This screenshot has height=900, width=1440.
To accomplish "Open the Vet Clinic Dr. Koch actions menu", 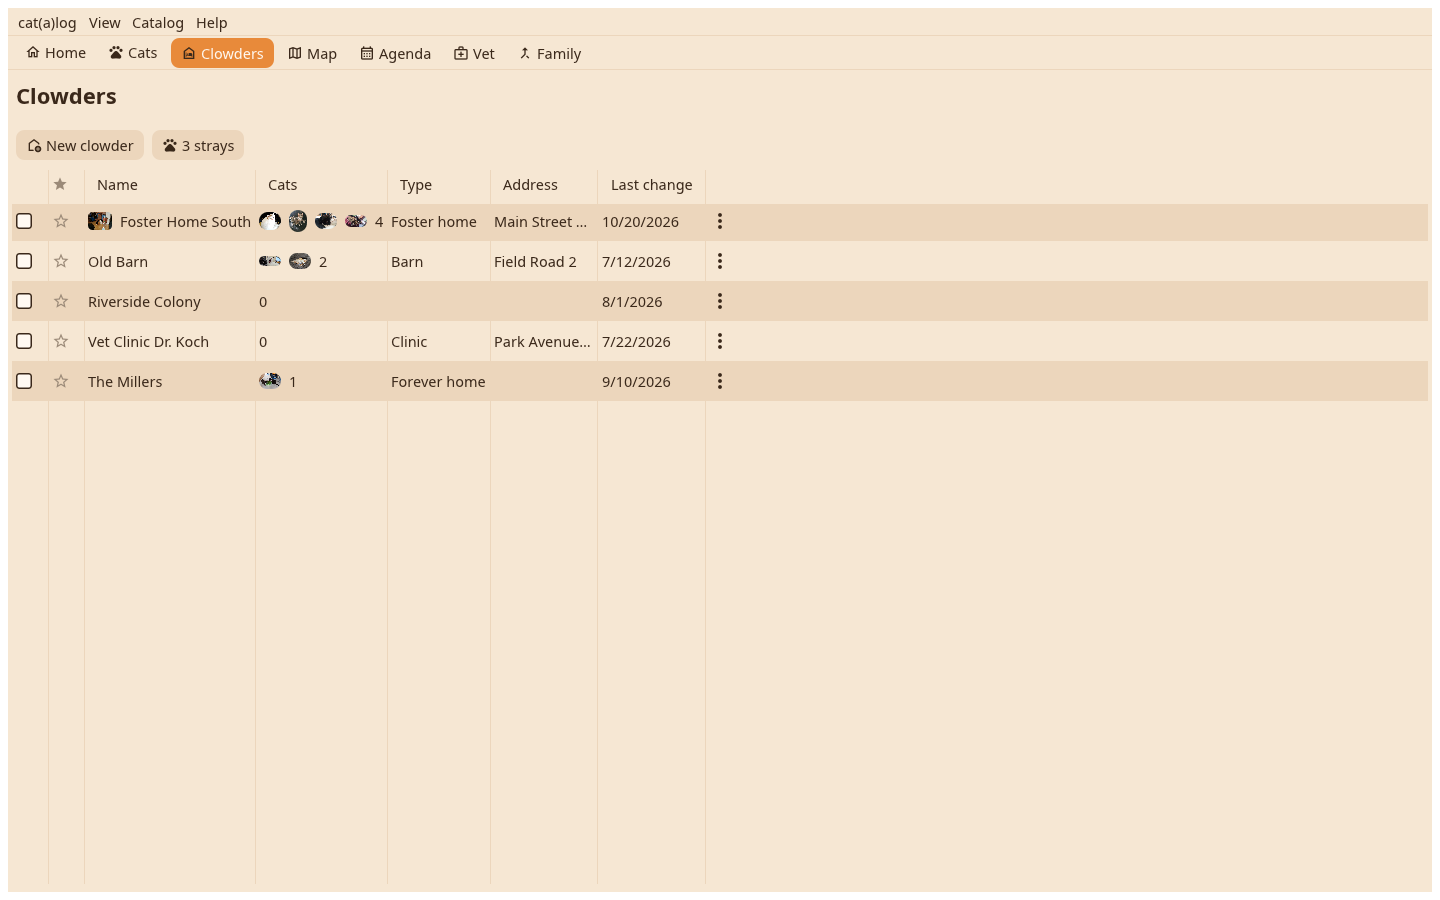I will tap(720, 341).
